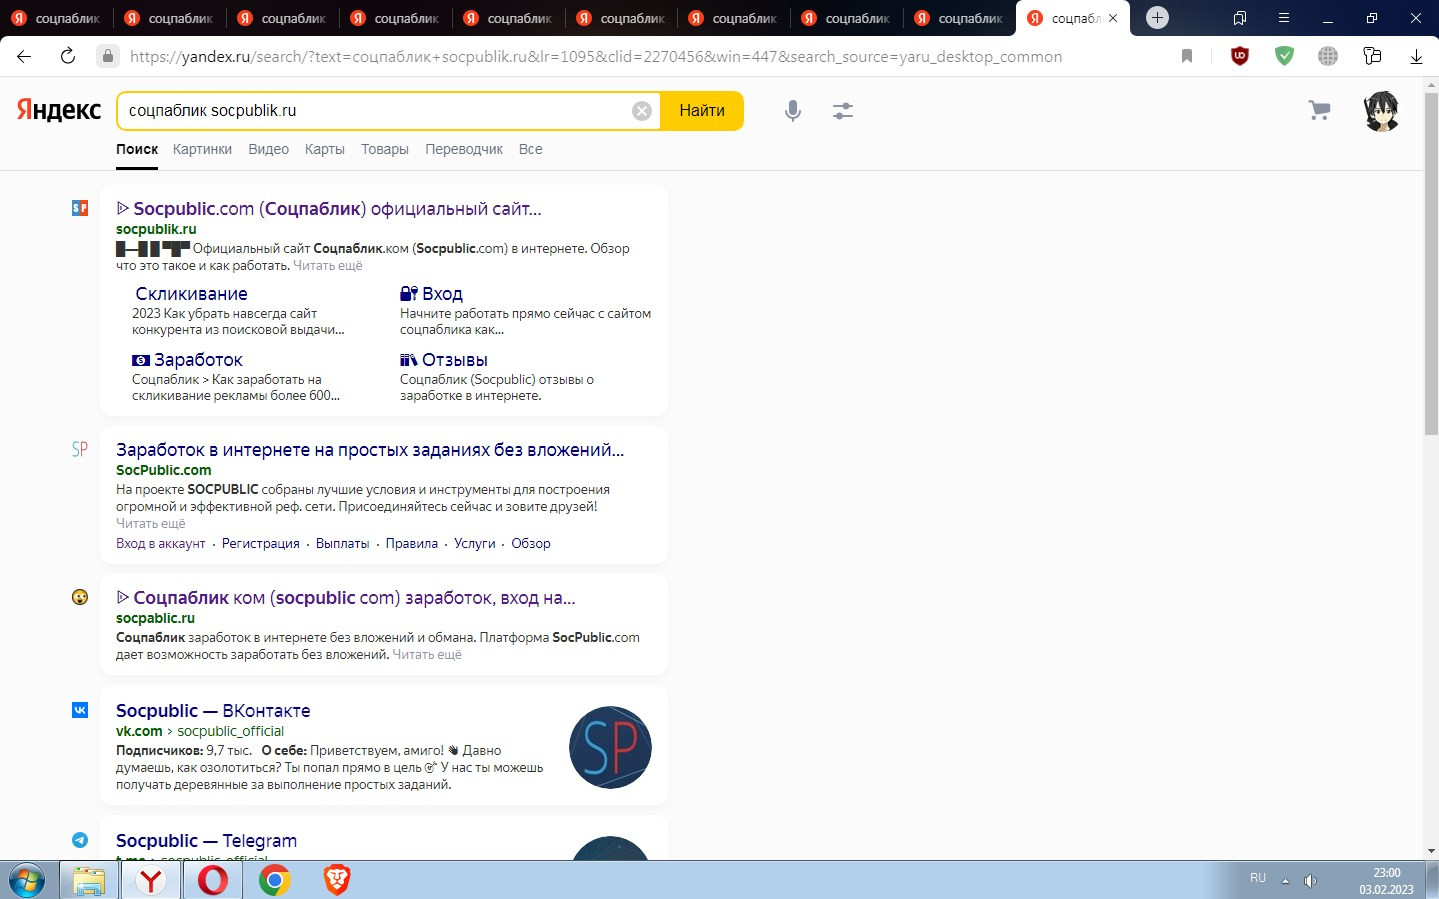1439x899 pixels.
Task: Open the Все services tab
Action: tap(531, 149)
